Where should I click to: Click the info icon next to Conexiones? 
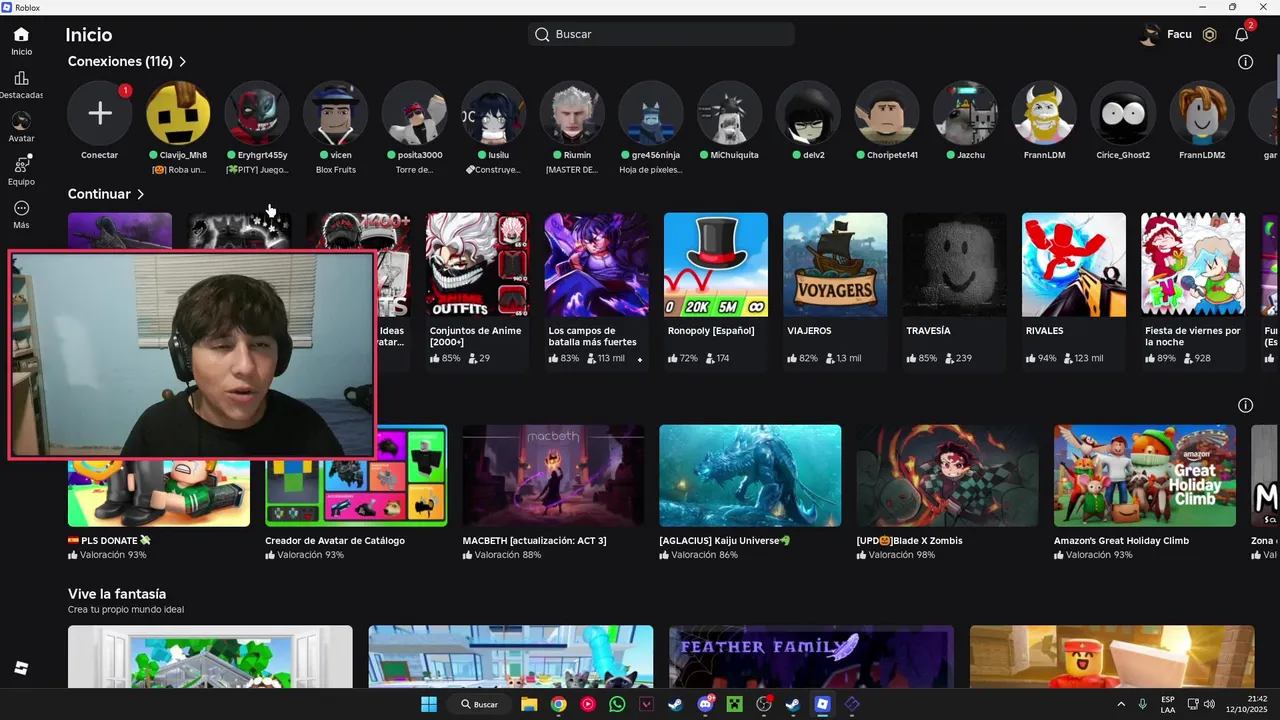[1245, 62]
